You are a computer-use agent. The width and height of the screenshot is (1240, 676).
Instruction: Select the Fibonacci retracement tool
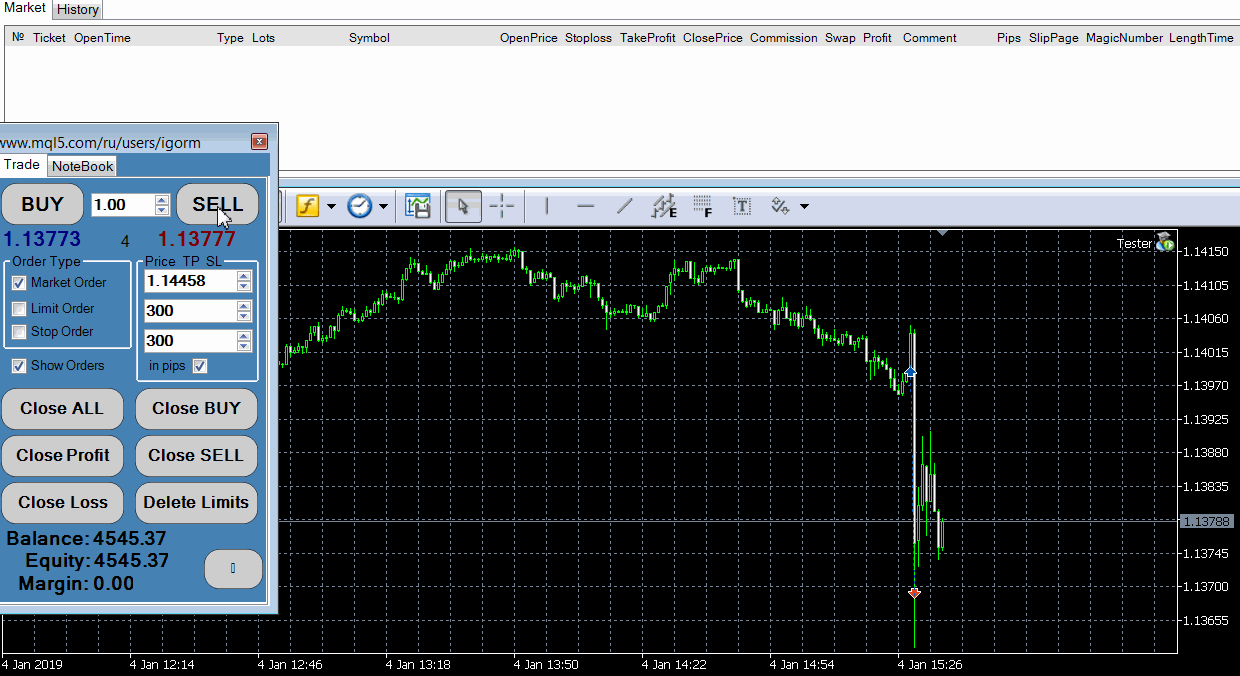point(703,206)
